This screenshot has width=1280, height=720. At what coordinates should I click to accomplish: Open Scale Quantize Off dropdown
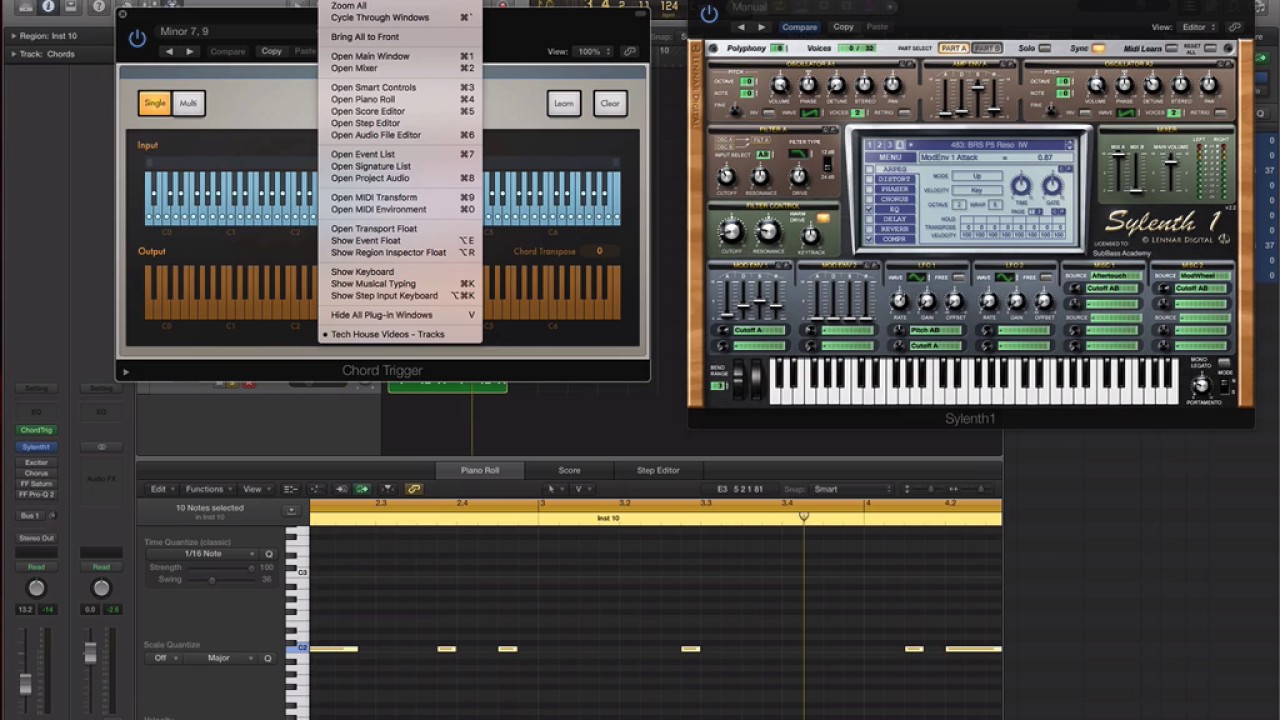coord(163,658)
